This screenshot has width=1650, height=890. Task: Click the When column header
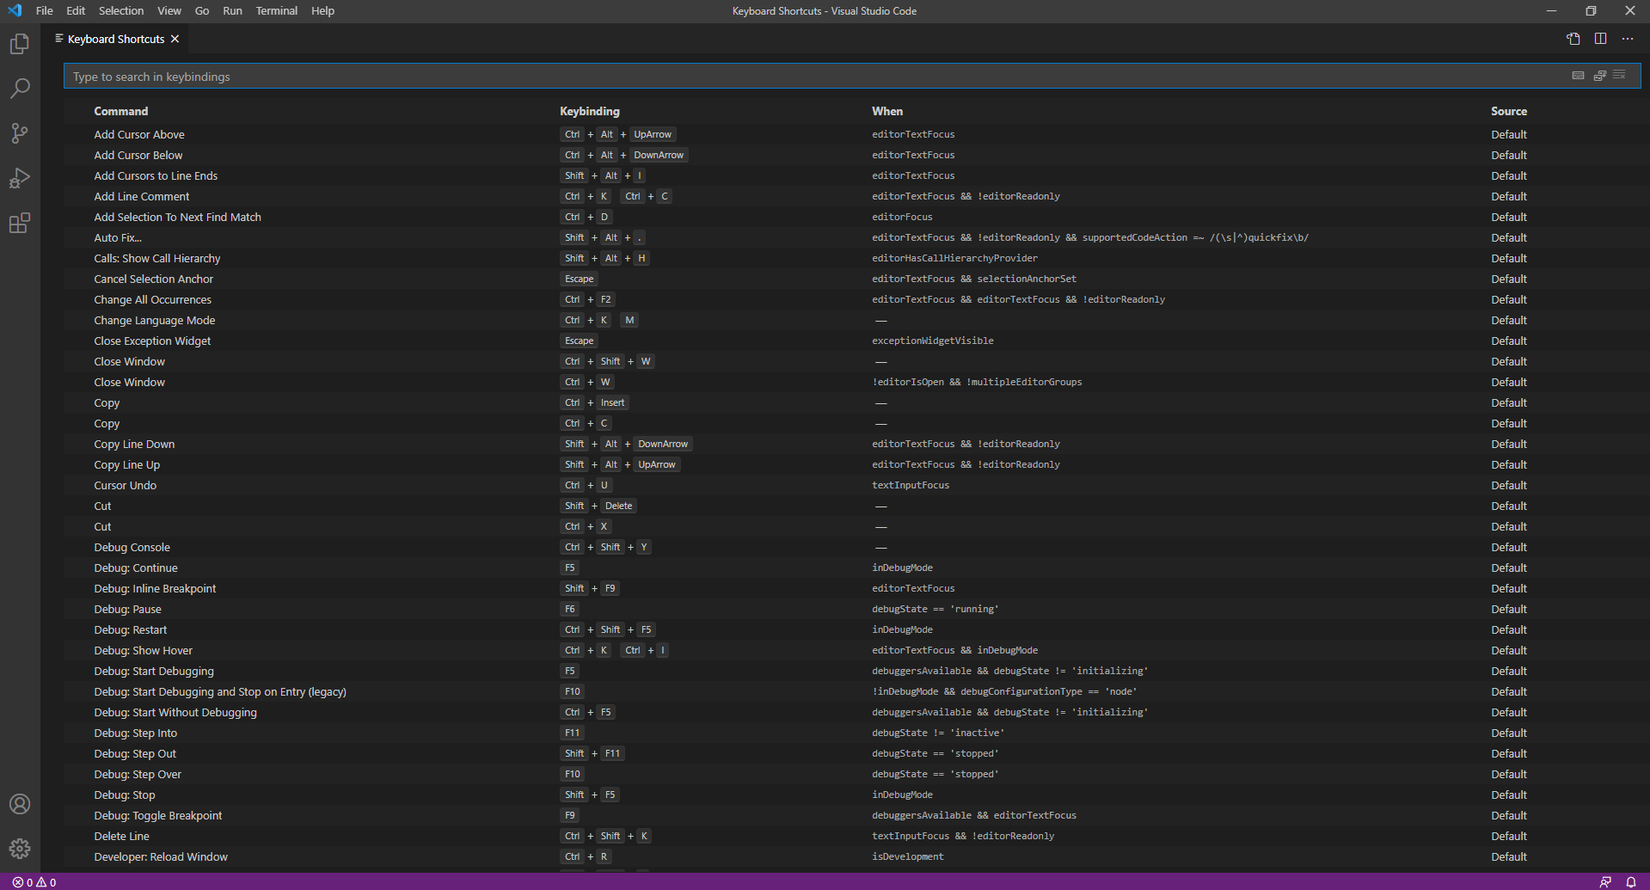click(887, 111)
